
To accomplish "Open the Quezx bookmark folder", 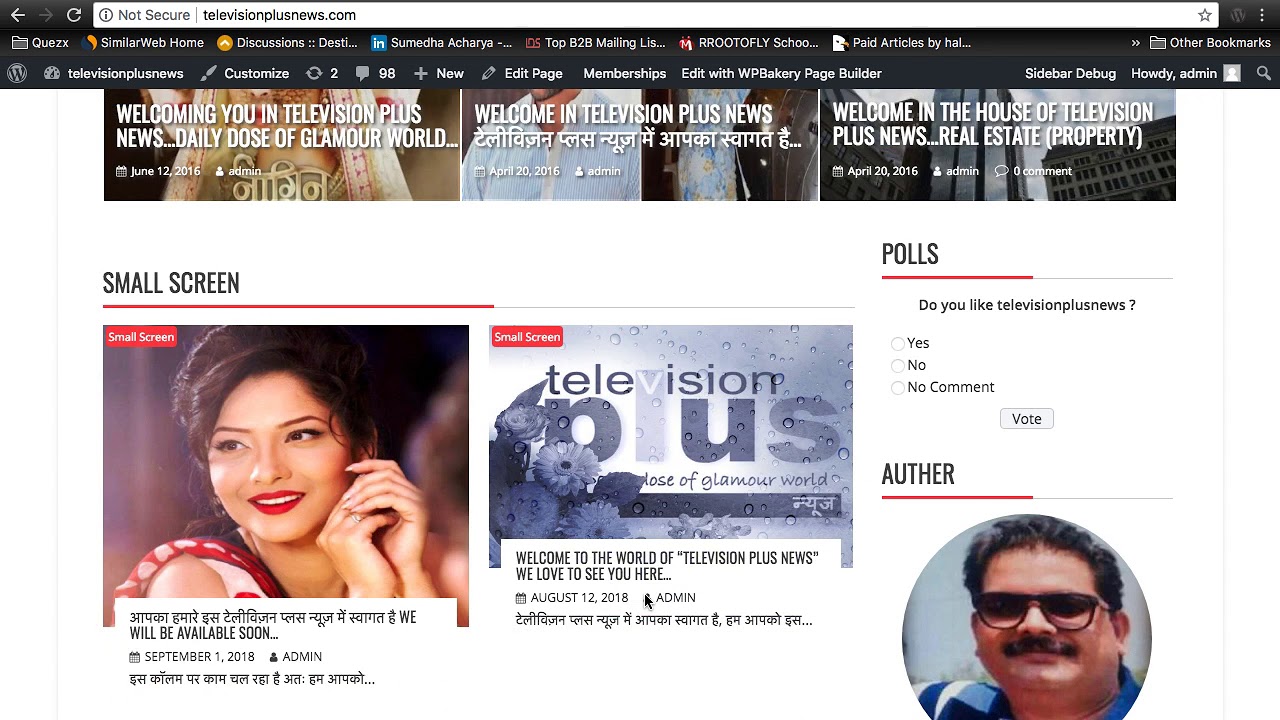I will coord(40,43).
